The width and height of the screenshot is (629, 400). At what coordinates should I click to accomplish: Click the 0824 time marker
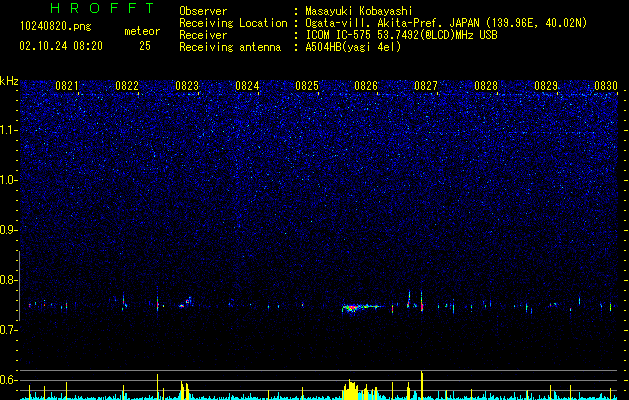(x=247, y=86)
